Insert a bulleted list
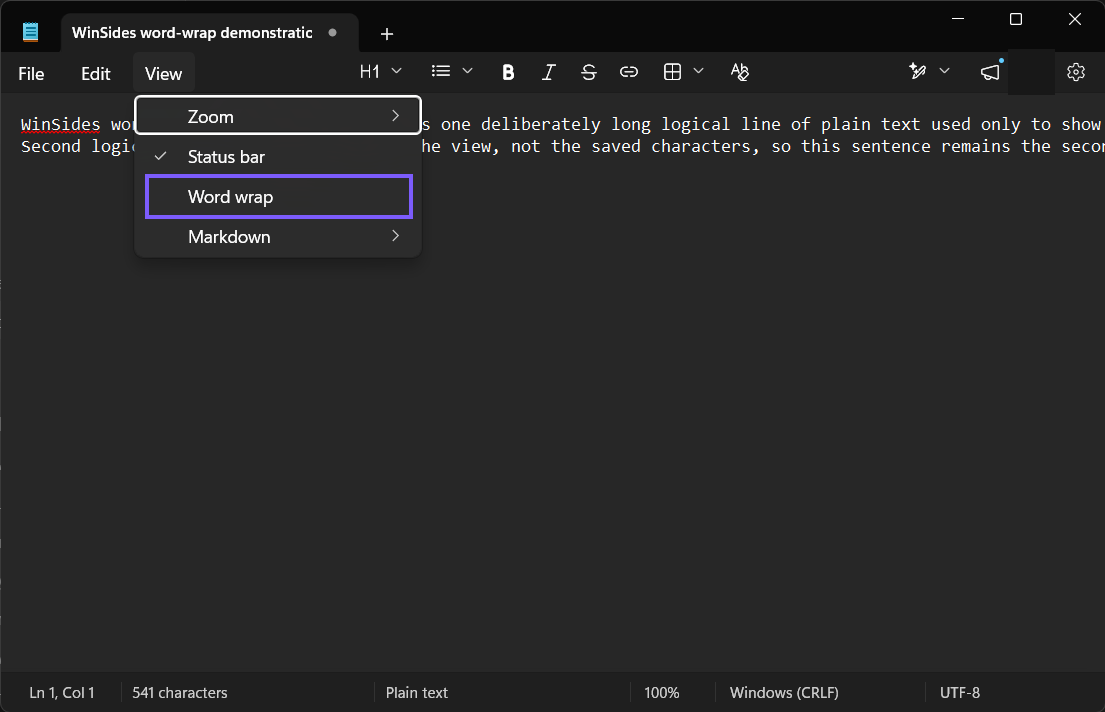The height and width of the screenshot is (712, 1105). pos(440,71)
